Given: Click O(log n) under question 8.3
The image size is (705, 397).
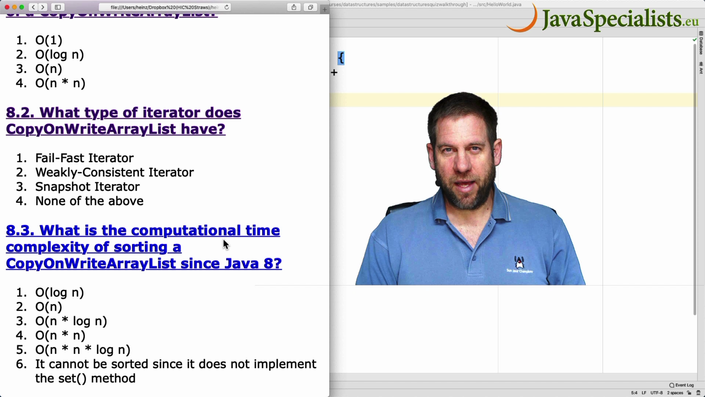Looking at the screenshot, I should point(59,293).
